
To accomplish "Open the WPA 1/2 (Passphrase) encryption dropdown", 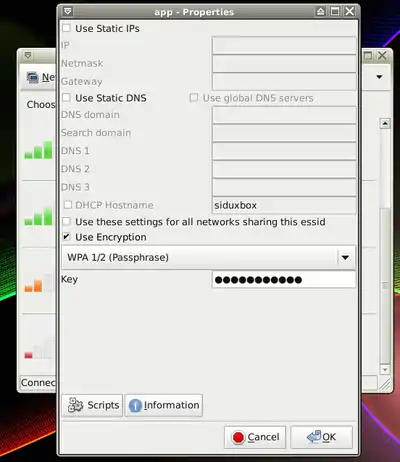I will click(x=209, y=257).
